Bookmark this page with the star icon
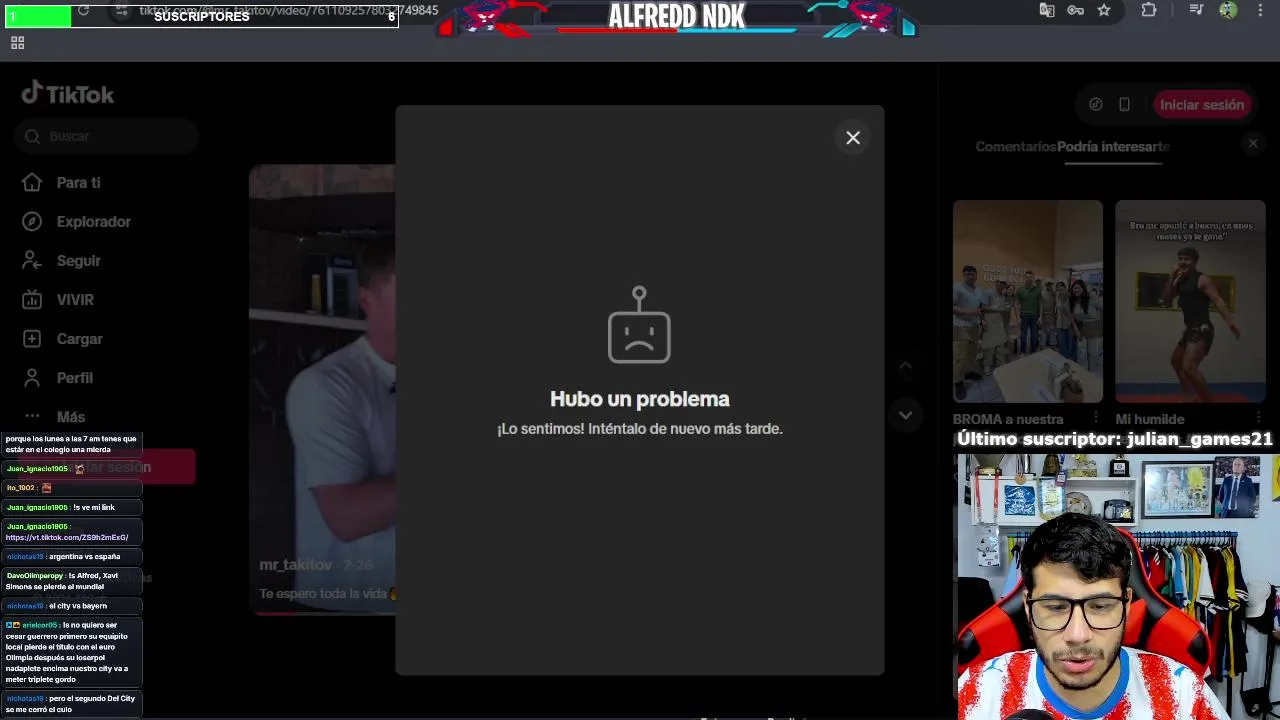This screenshot has height=720, width=1280. 1104,10
